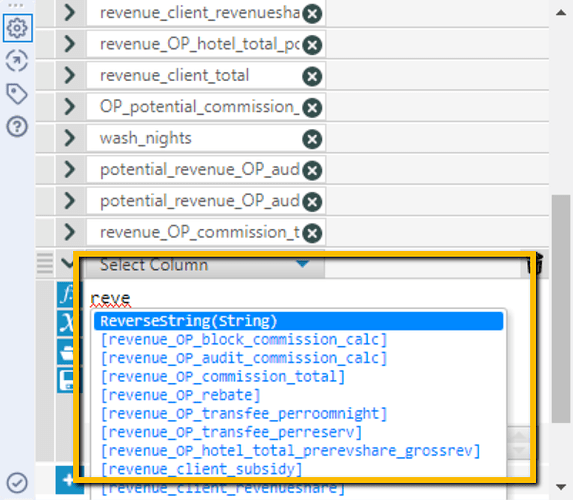Click the scrollbar down arrow
Image resolution: width=573 pixels, height=500 pixels.
coord(561,486)
